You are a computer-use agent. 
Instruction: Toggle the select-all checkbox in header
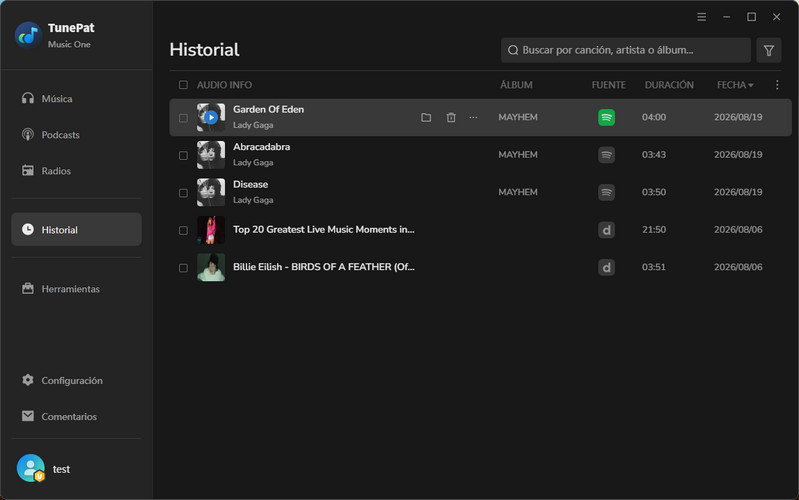click(x=183, y=85)
